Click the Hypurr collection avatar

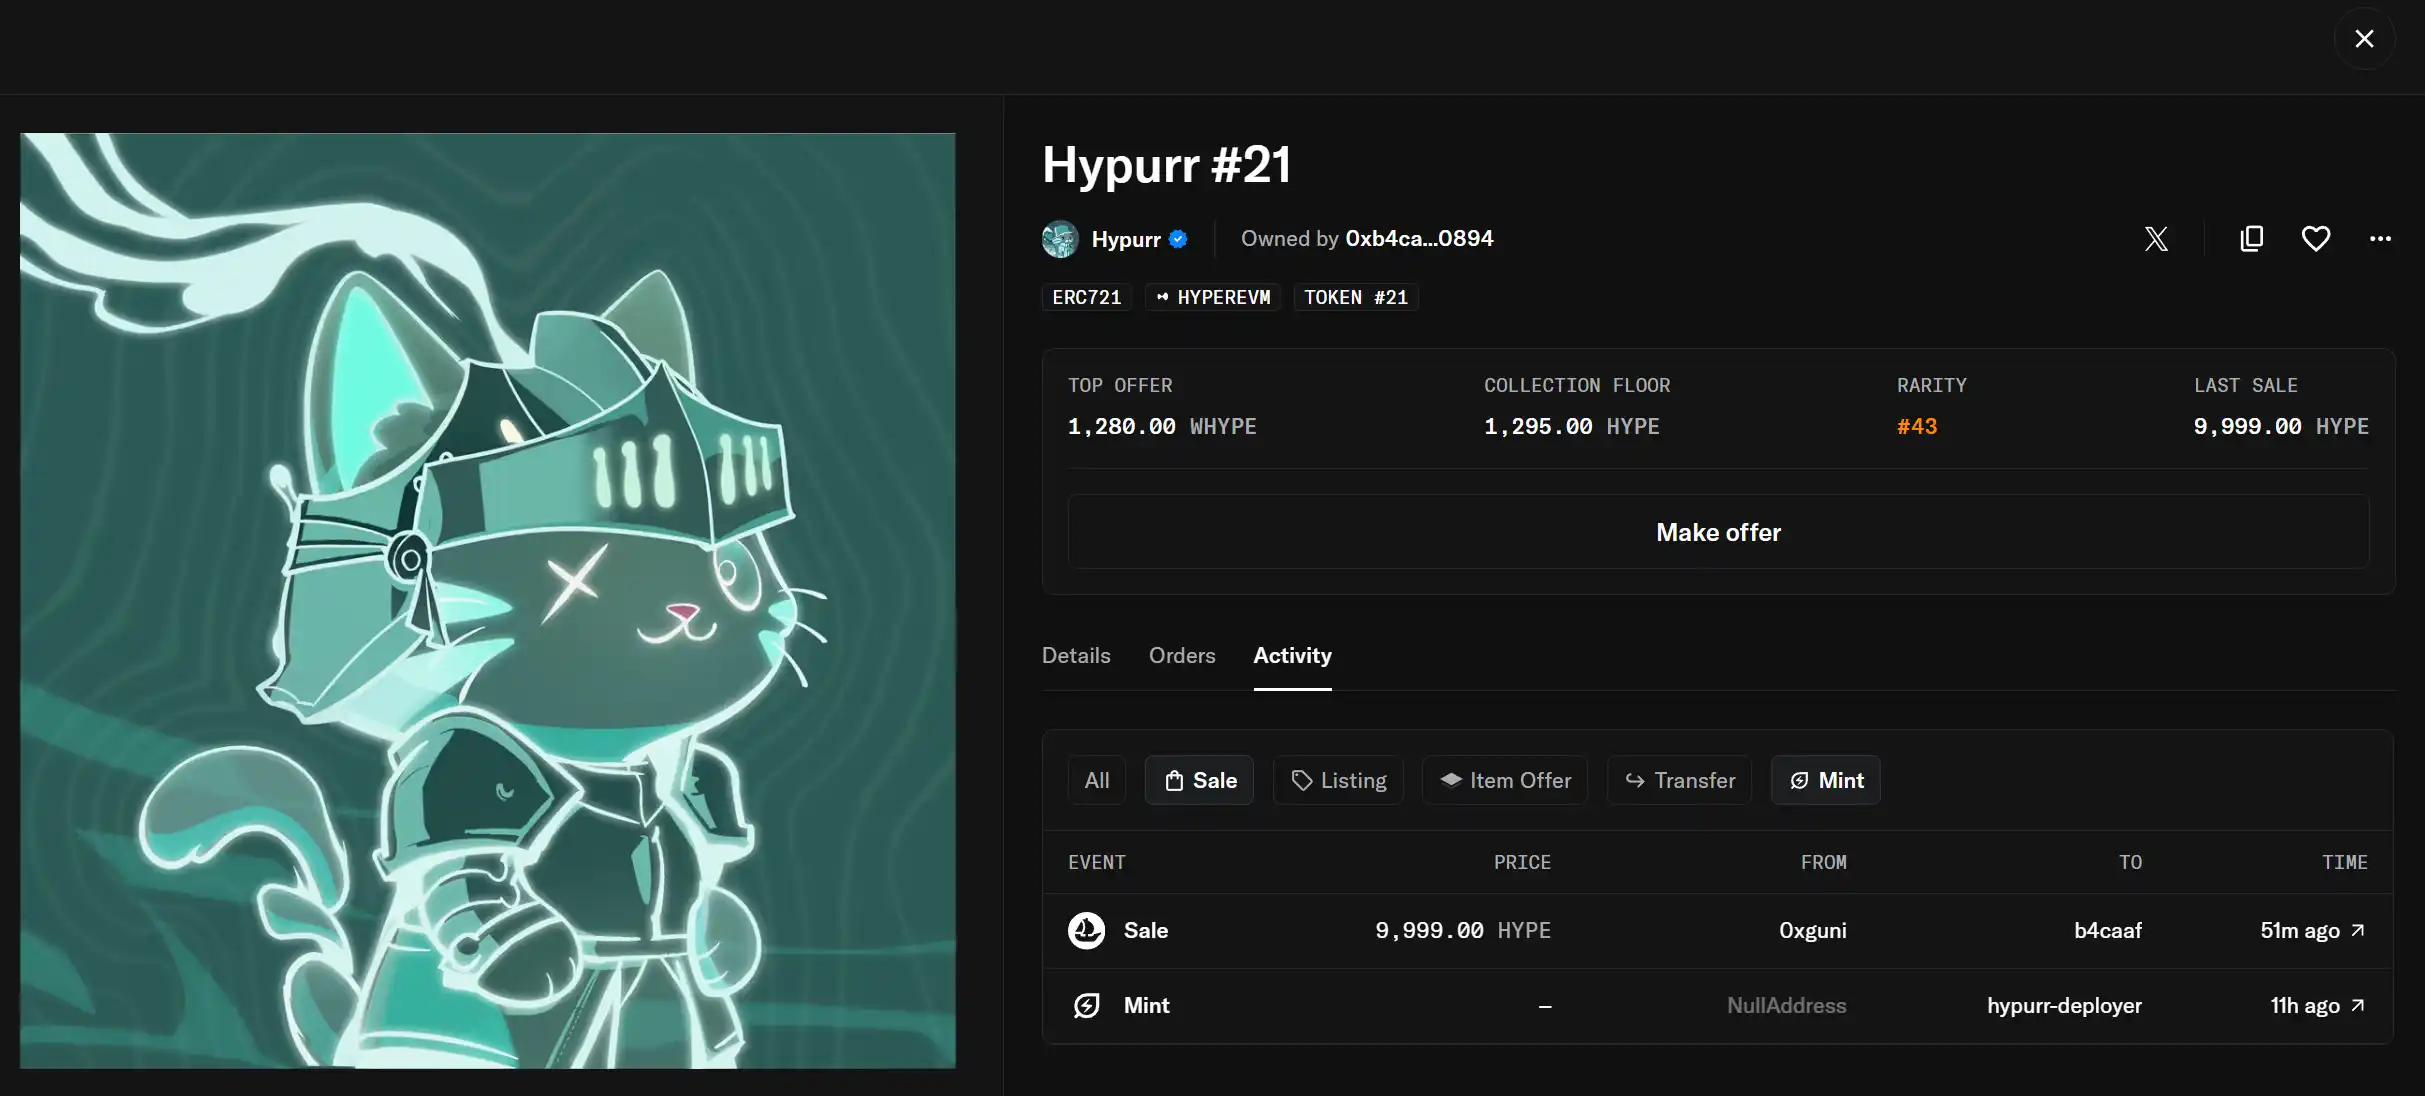click(1060, 239)
